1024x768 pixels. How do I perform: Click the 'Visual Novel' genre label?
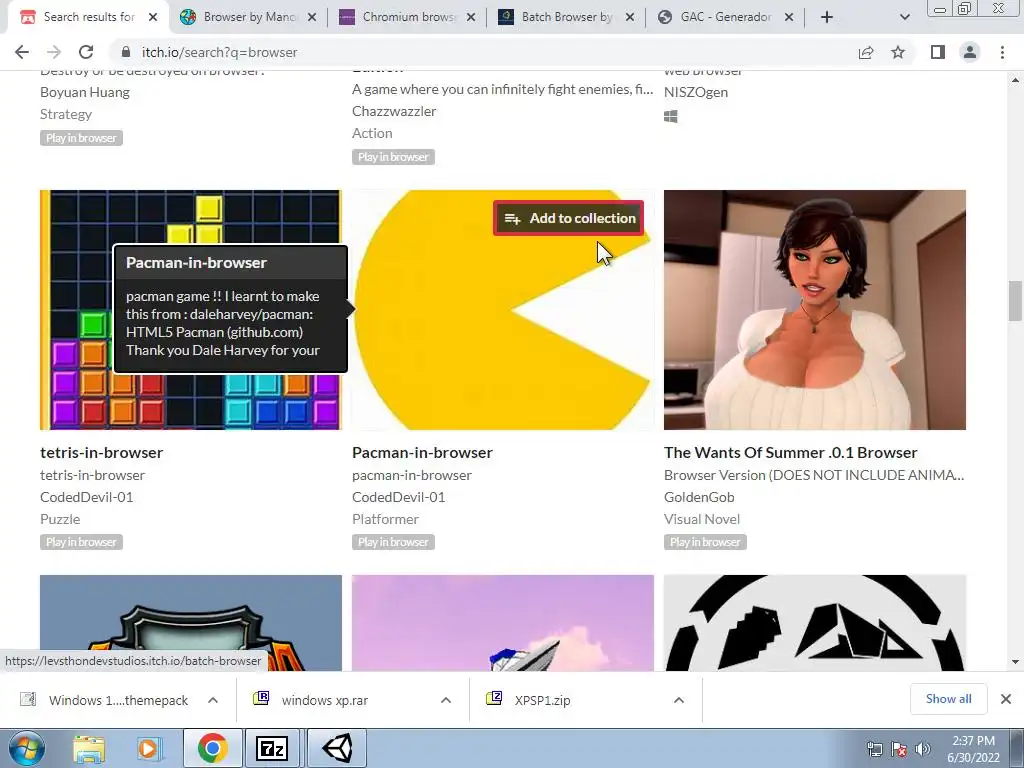(701, 519)
